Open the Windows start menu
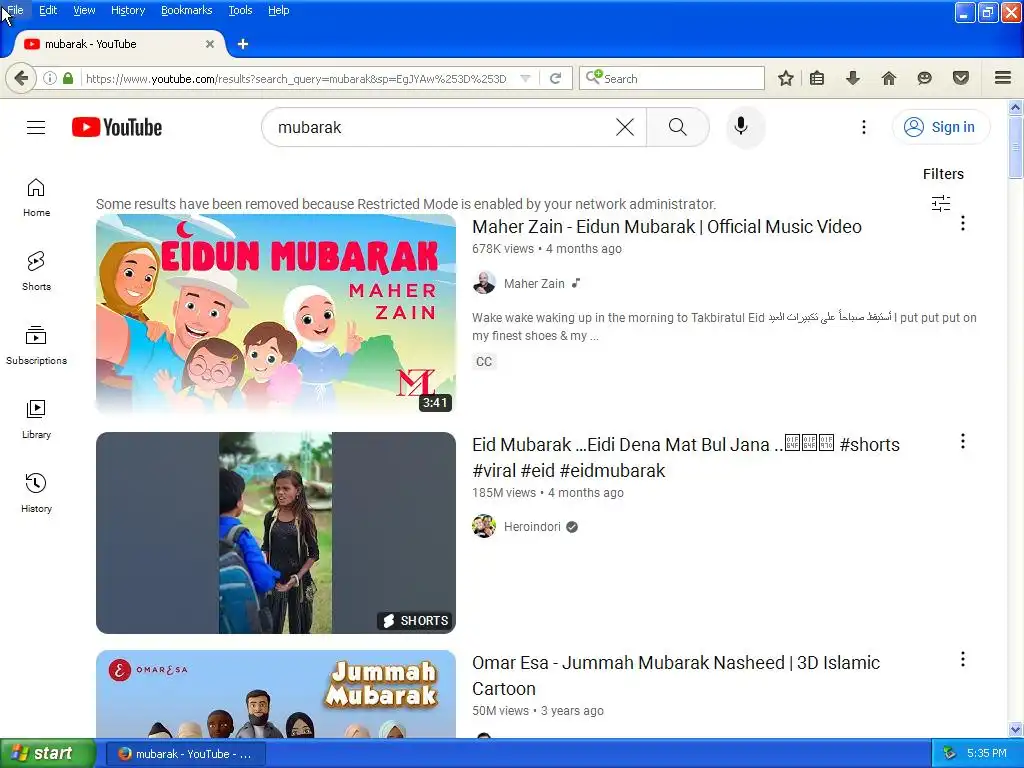Viewport: 1024px width, 768px height. 48,753
